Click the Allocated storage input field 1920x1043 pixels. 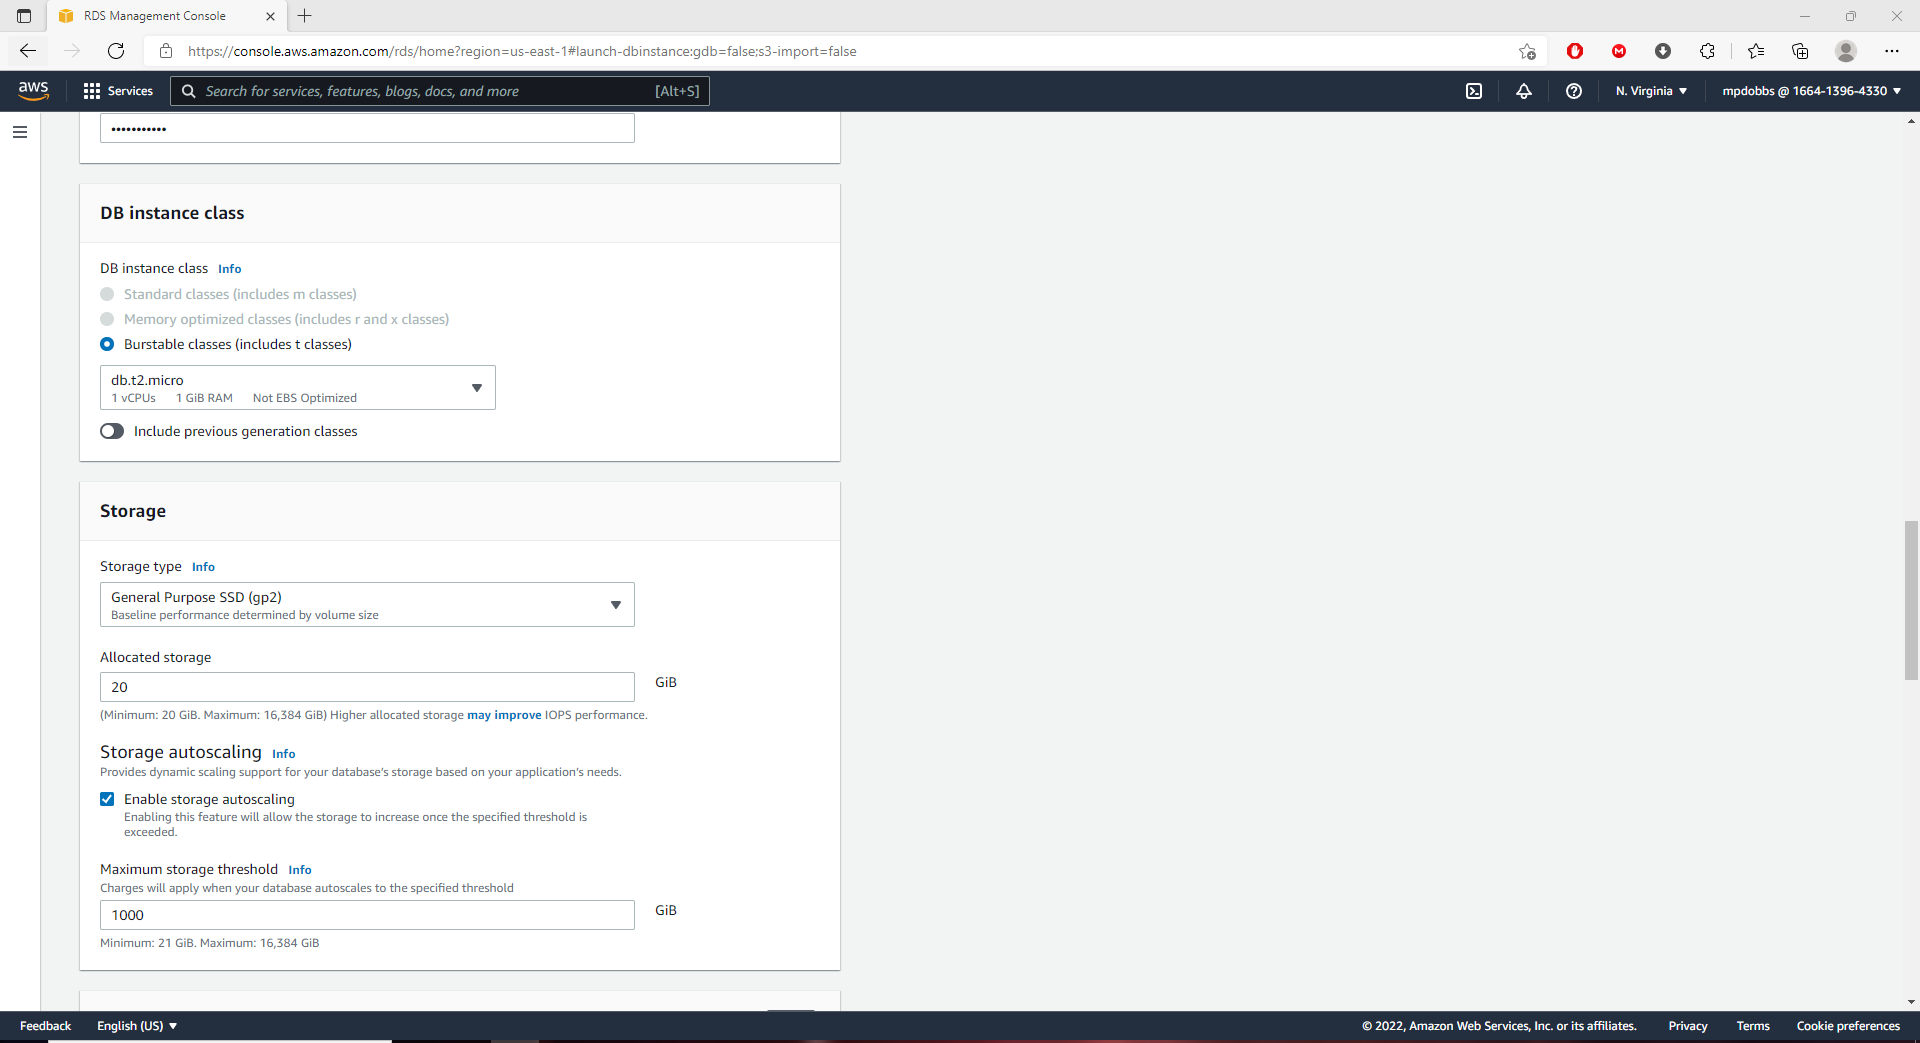point(367,687)
